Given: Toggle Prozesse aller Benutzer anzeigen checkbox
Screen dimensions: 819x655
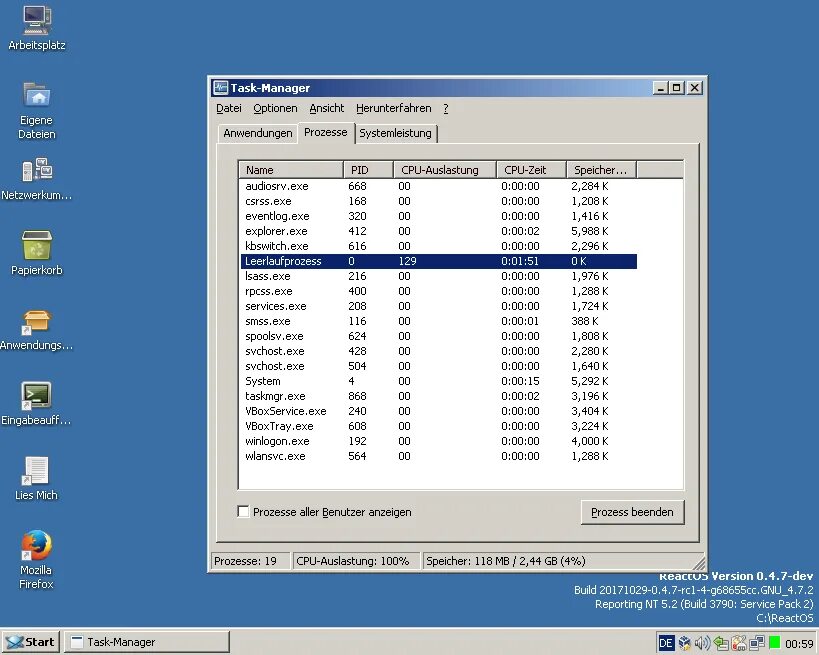Looking at the screenshot, I should coord(243,511).
